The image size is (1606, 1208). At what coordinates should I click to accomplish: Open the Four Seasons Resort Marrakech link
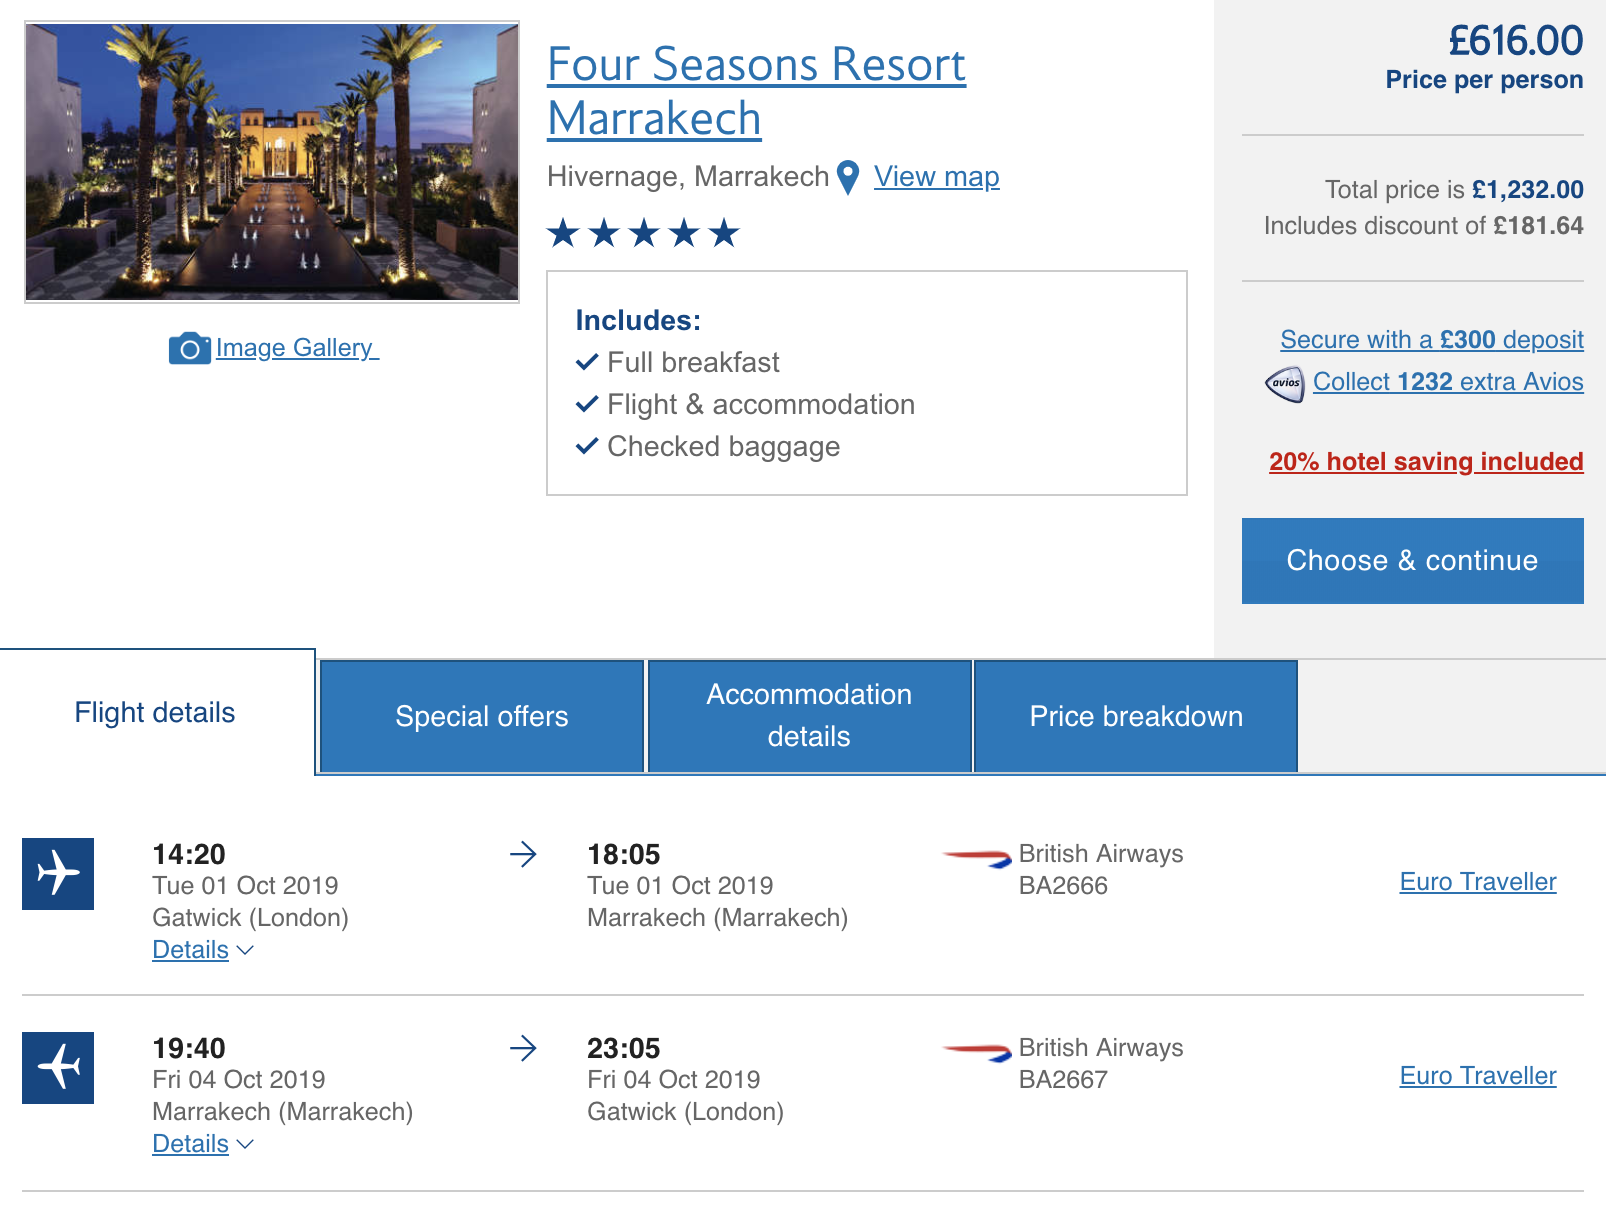[755, 91]
